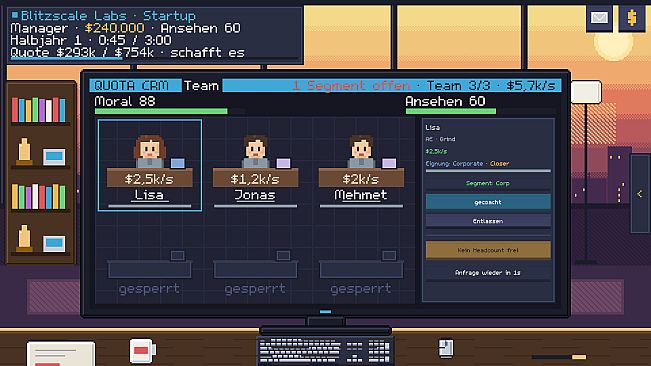The image size is (651, 366).
Task: Click the slider on the desk bottom right
Action: click(559, 357)
